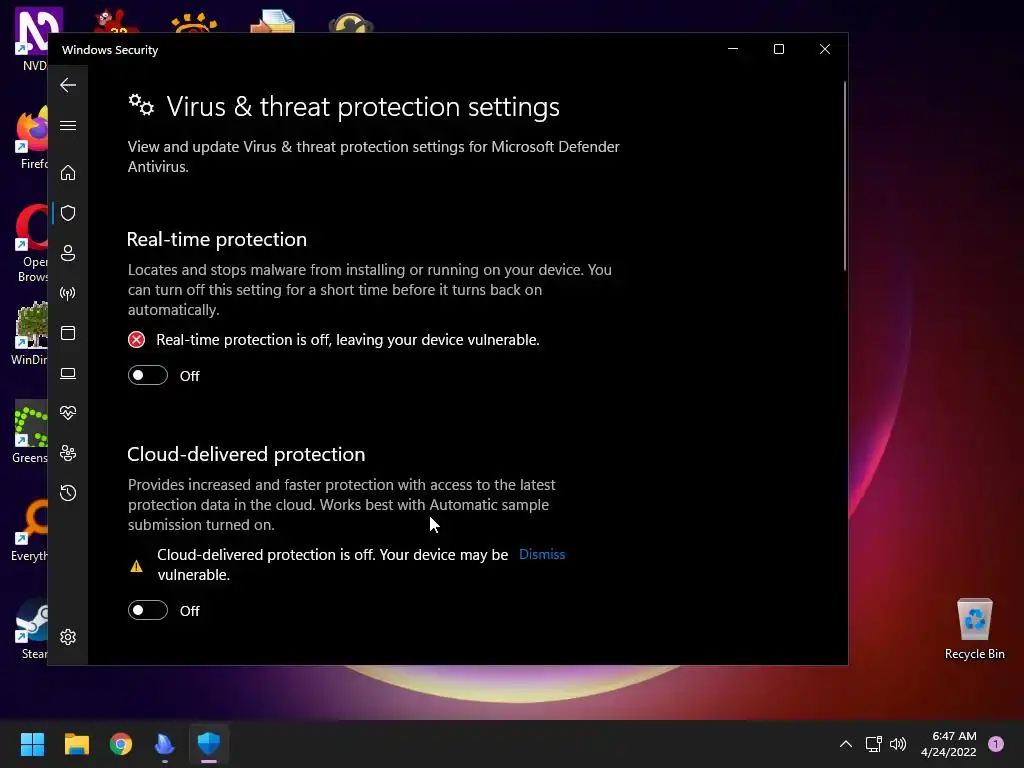Select the Firefox desktop shortcut
The height and width of the screenshot is (768, 1024).
(x=31, y=139)
